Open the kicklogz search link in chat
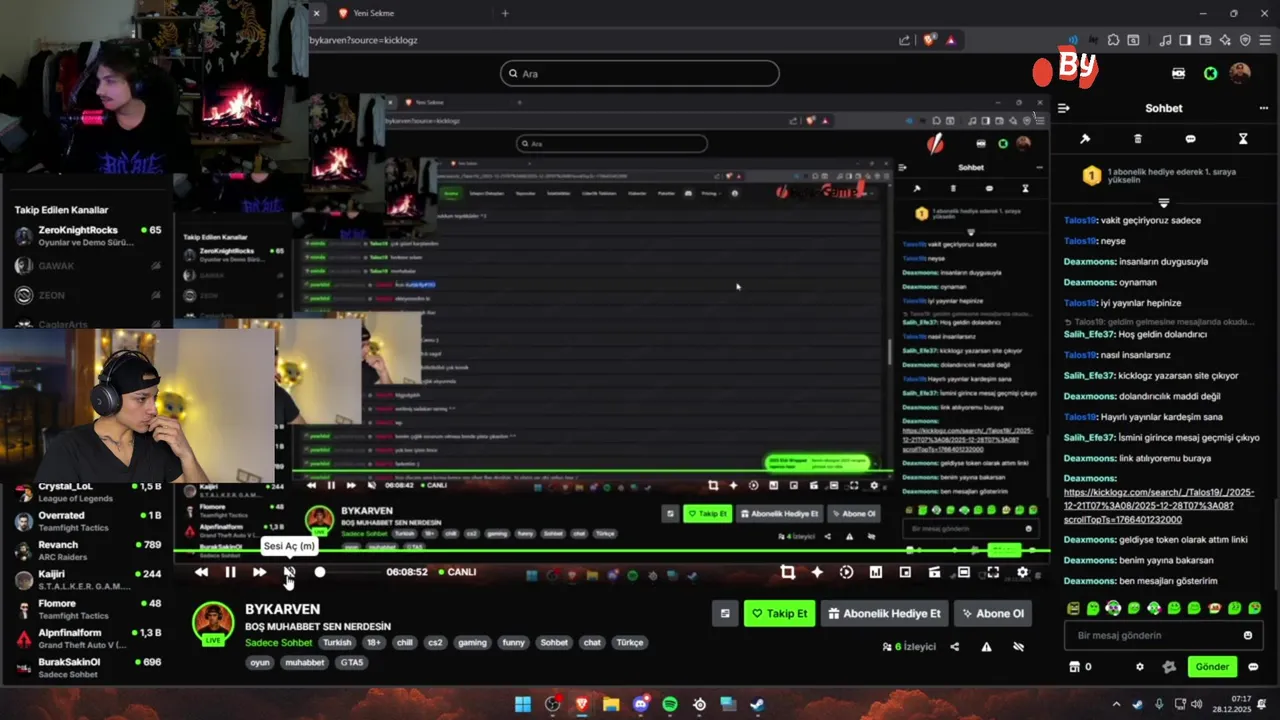Image resolution: width=1280 pixels, height=720 pixels. coord(1158,506)
